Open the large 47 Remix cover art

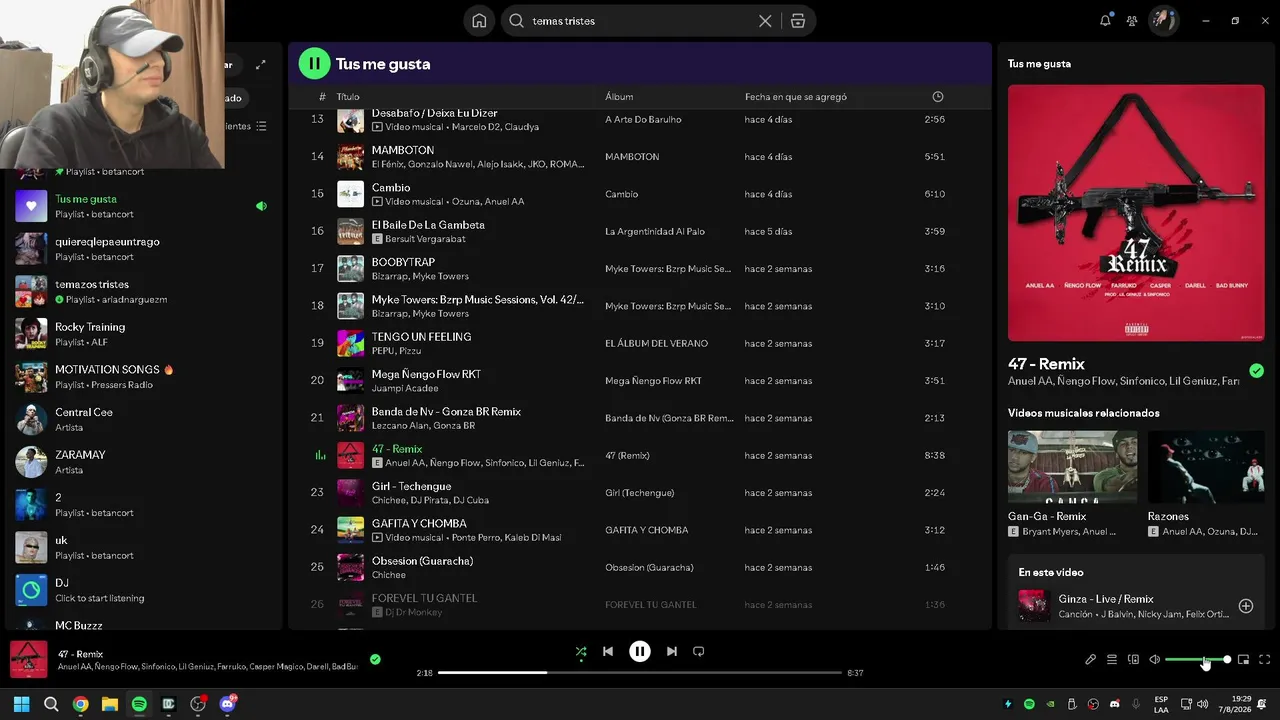pyautogui.click(x=1136, y=213)
